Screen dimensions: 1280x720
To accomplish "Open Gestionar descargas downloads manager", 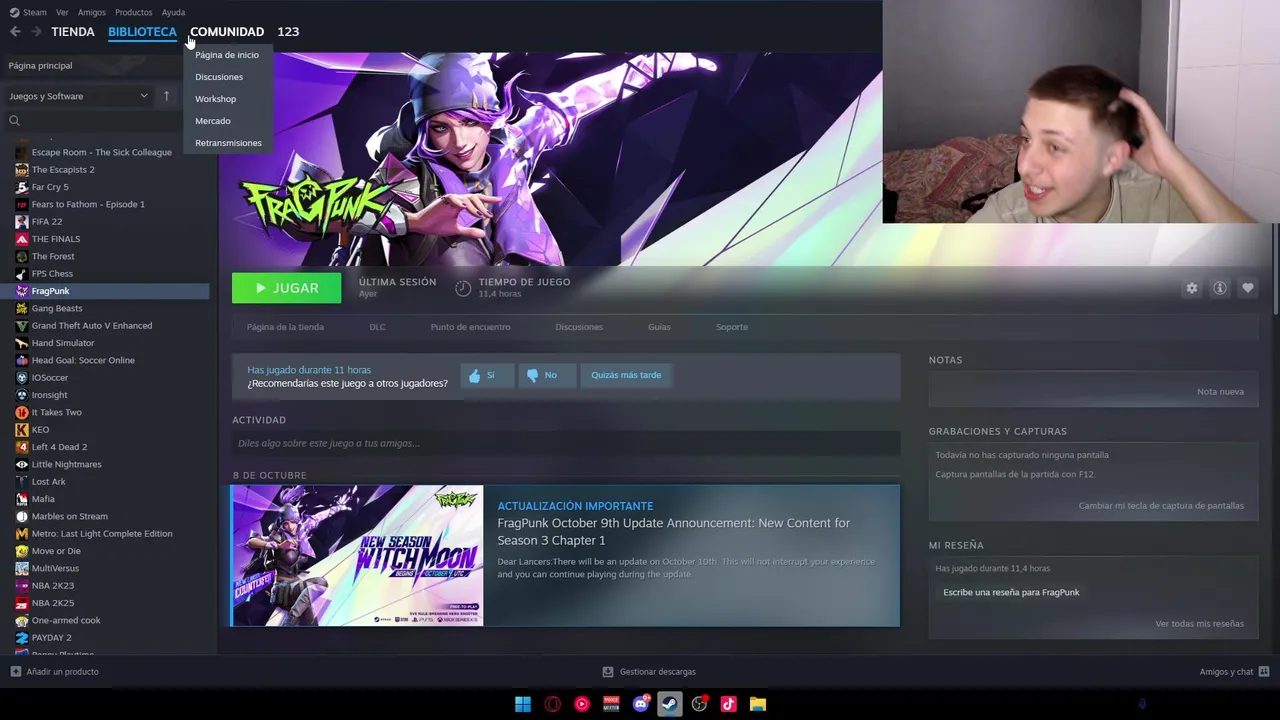I will coord(649,672).
